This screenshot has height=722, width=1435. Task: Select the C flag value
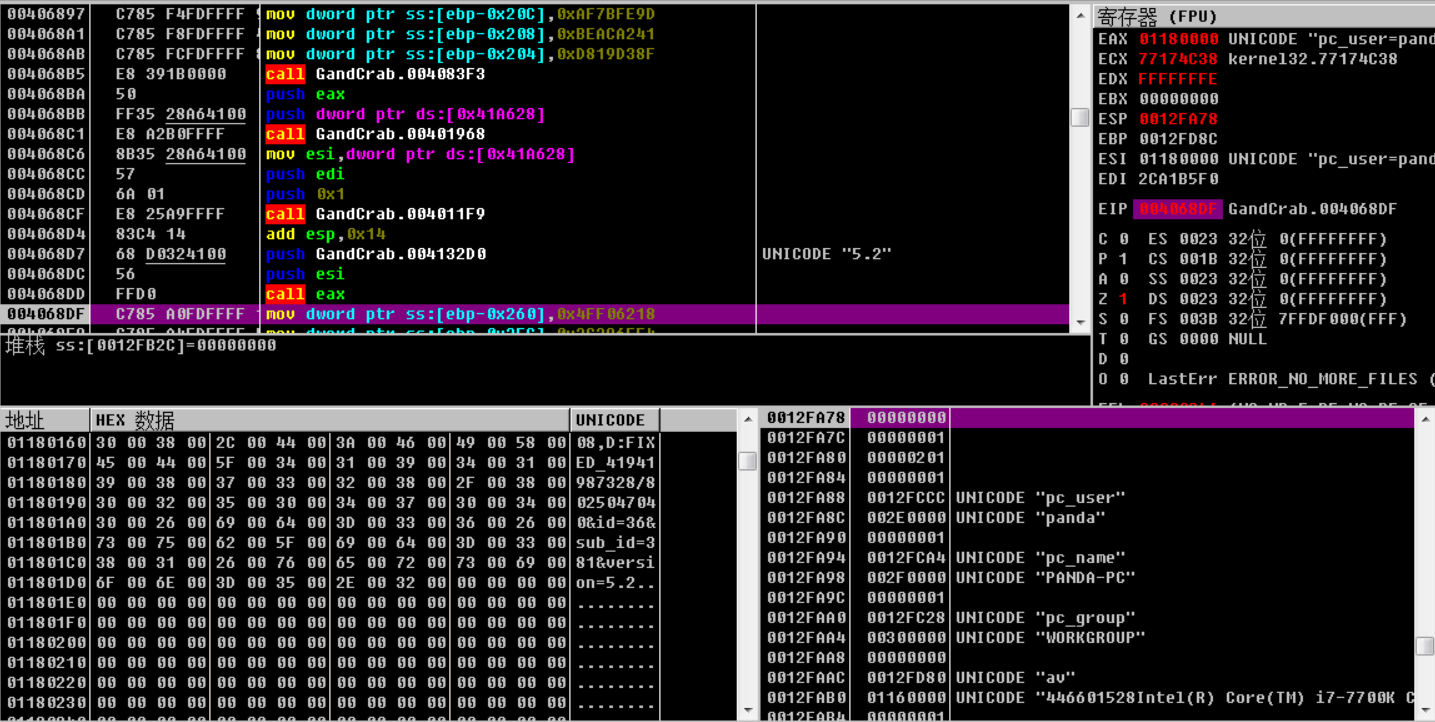[1124, 239]
